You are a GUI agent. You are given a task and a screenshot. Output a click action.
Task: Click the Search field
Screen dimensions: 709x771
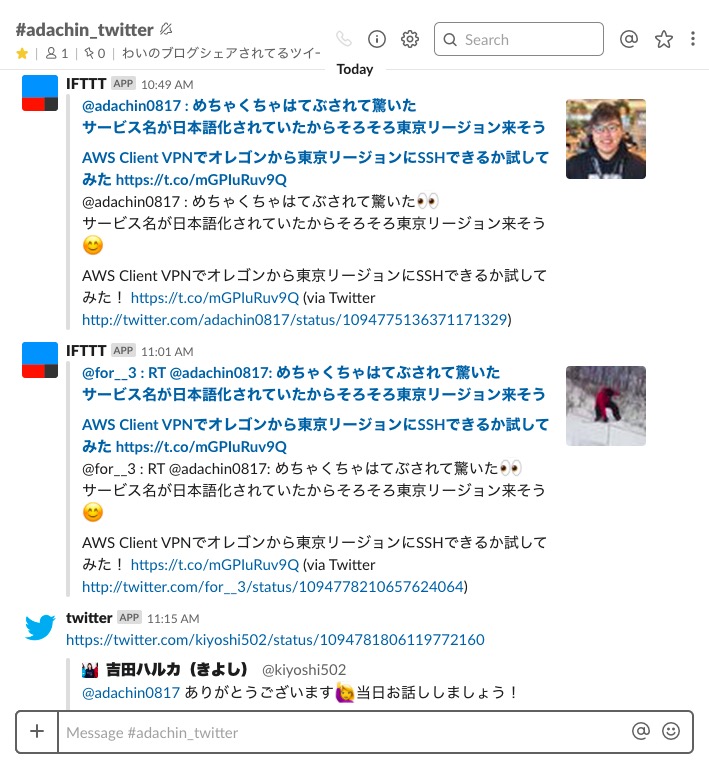point(519,39)
